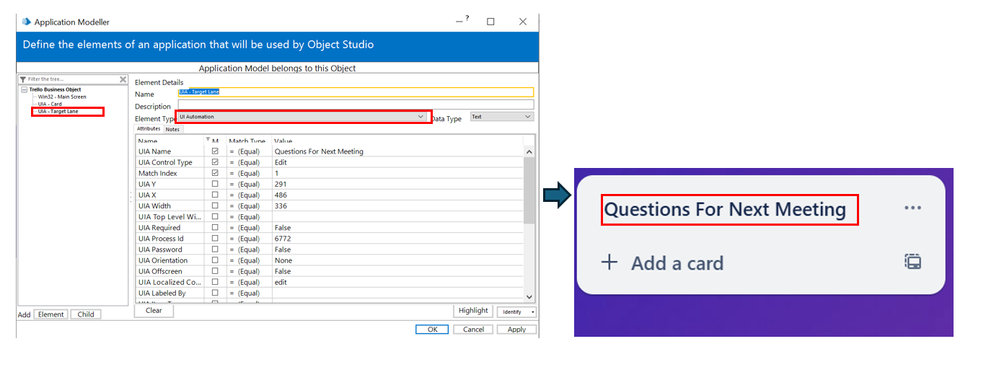
Task: Click the Clear button
Action: click(x=154, y=311)
